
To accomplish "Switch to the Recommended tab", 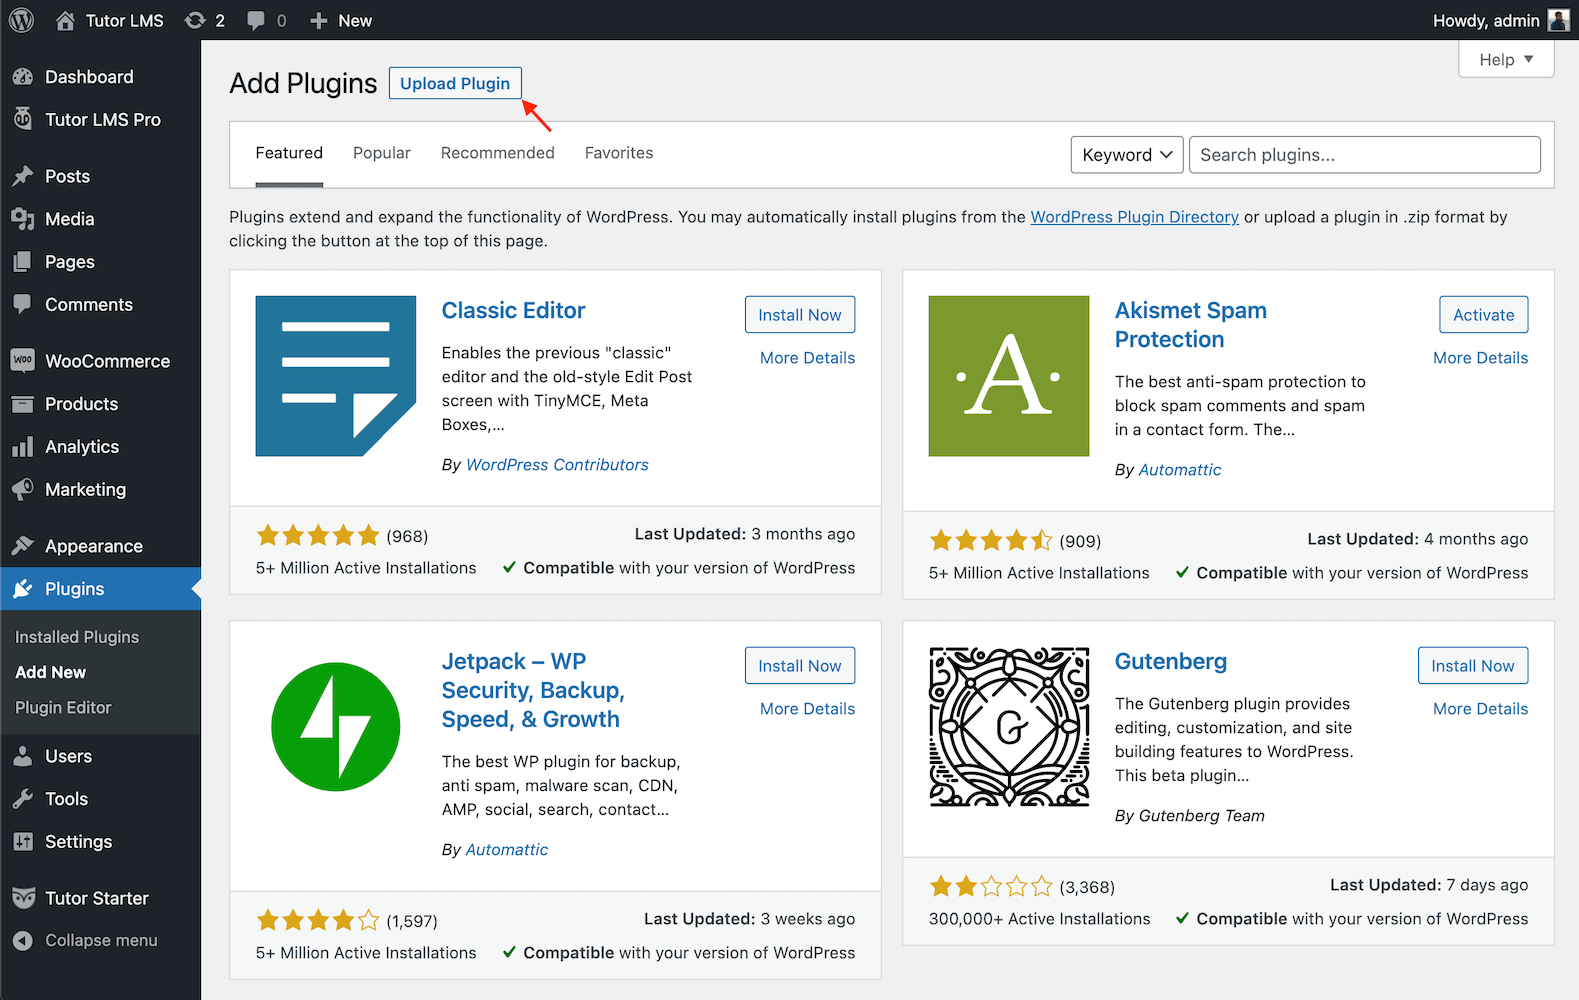I will pos(498,153).
